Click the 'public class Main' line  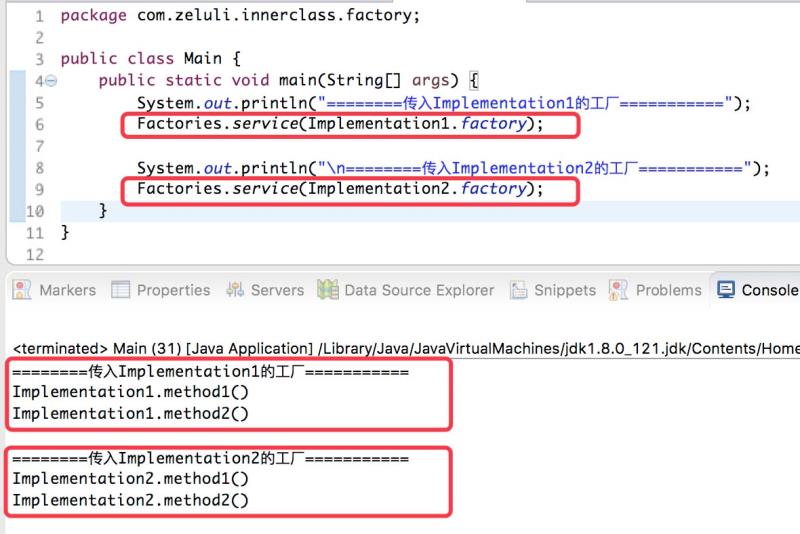tap(151, 59)
